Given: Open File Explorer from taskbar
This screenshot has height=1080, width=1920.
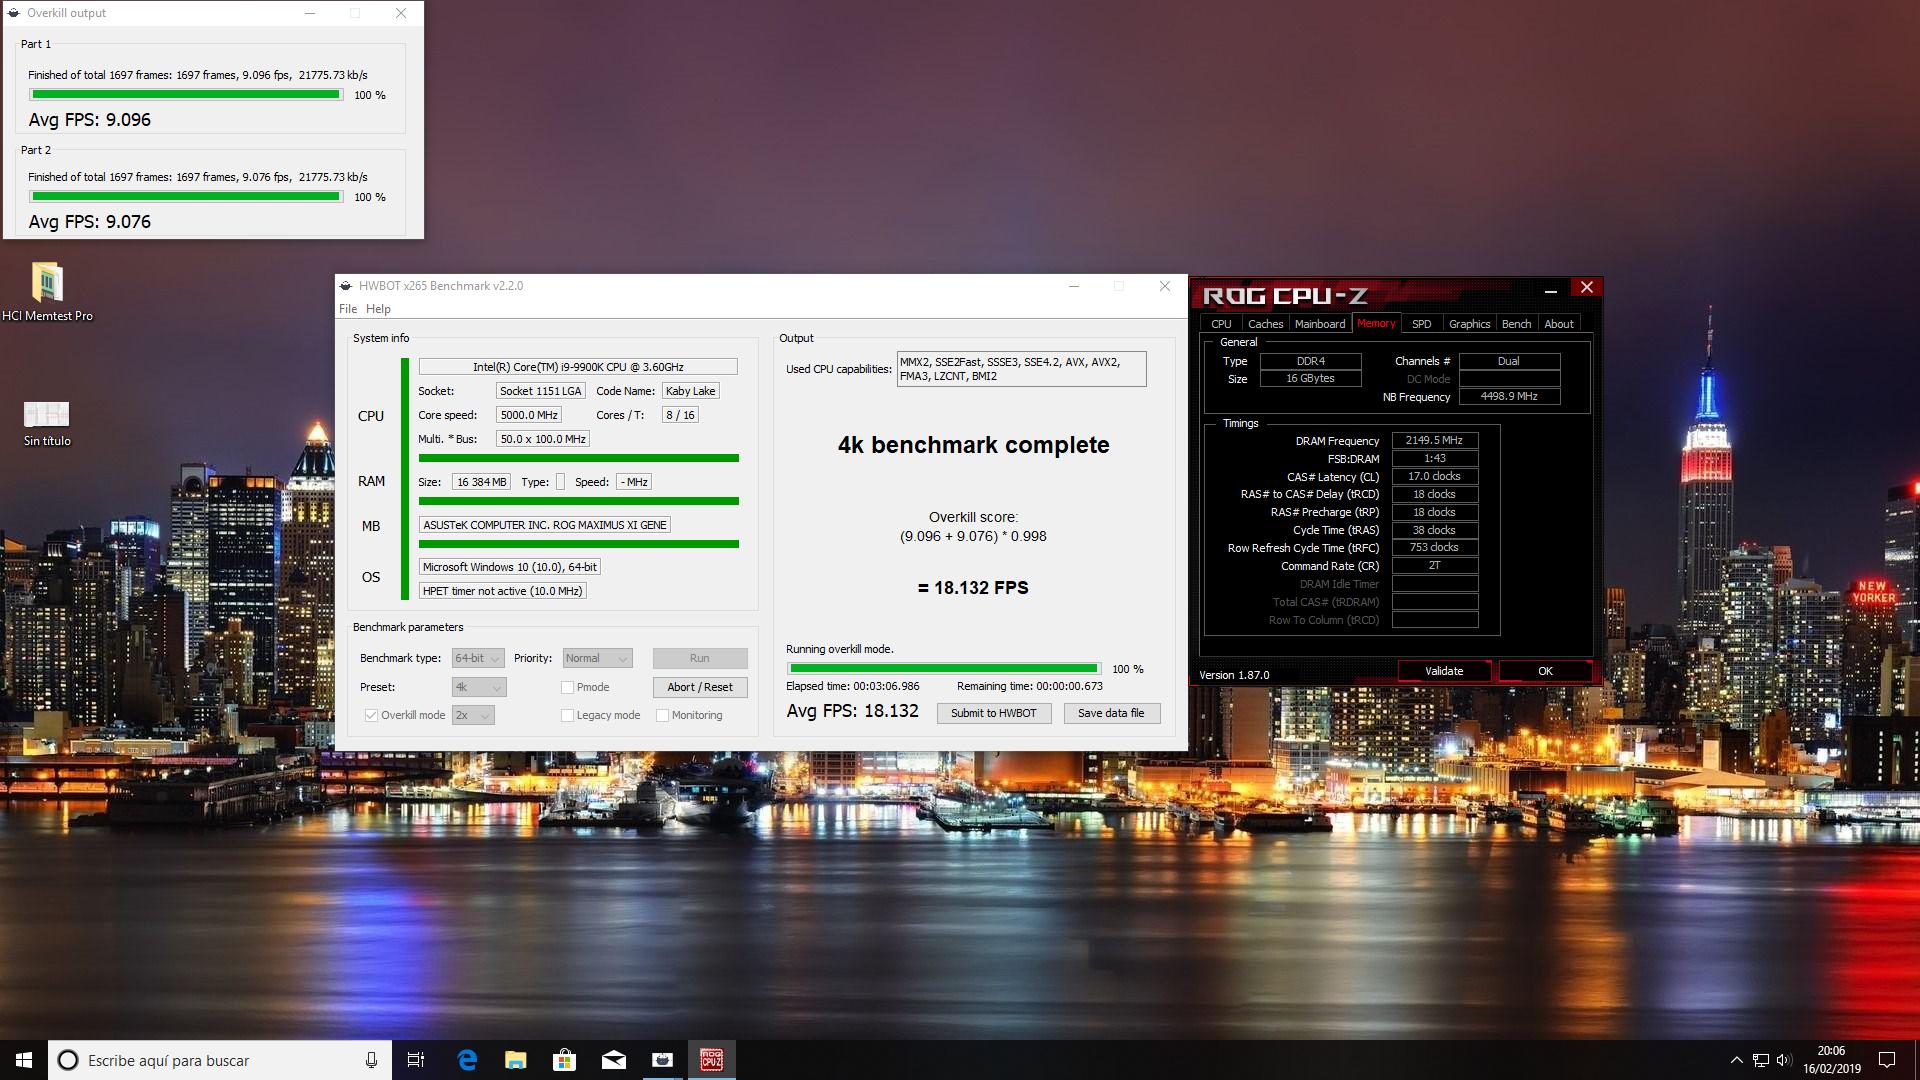Looking at the screenshot, I should [516, 1060].
